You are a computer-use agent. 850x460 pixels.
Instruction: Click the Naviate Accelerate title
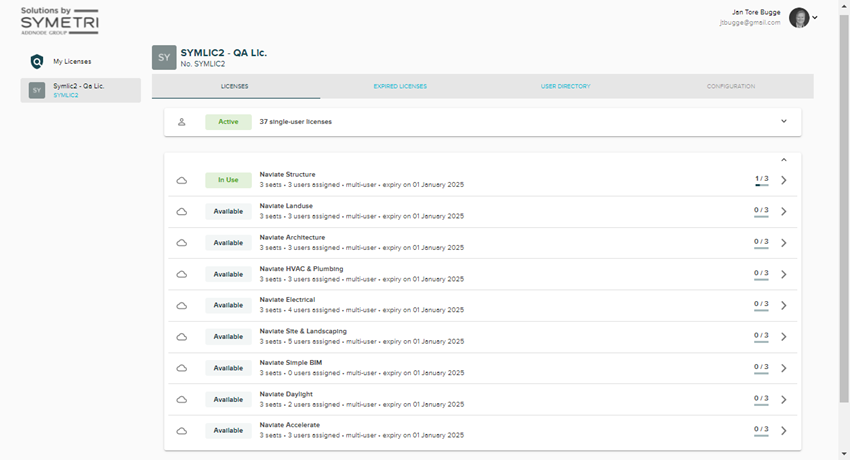(x=289, y=425)
